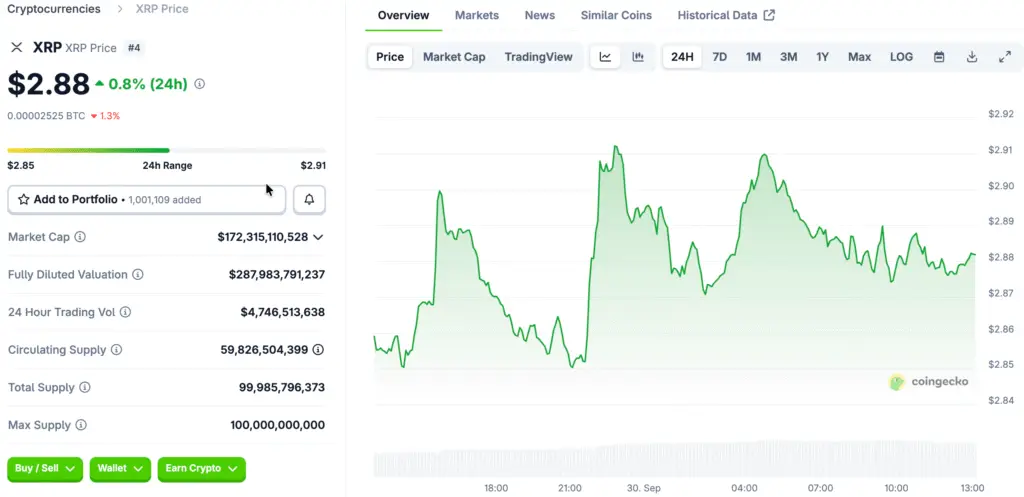The height and width of the screenshot is (497, 1024).
Task: Click the $2.88 price value
Action: 48,84
